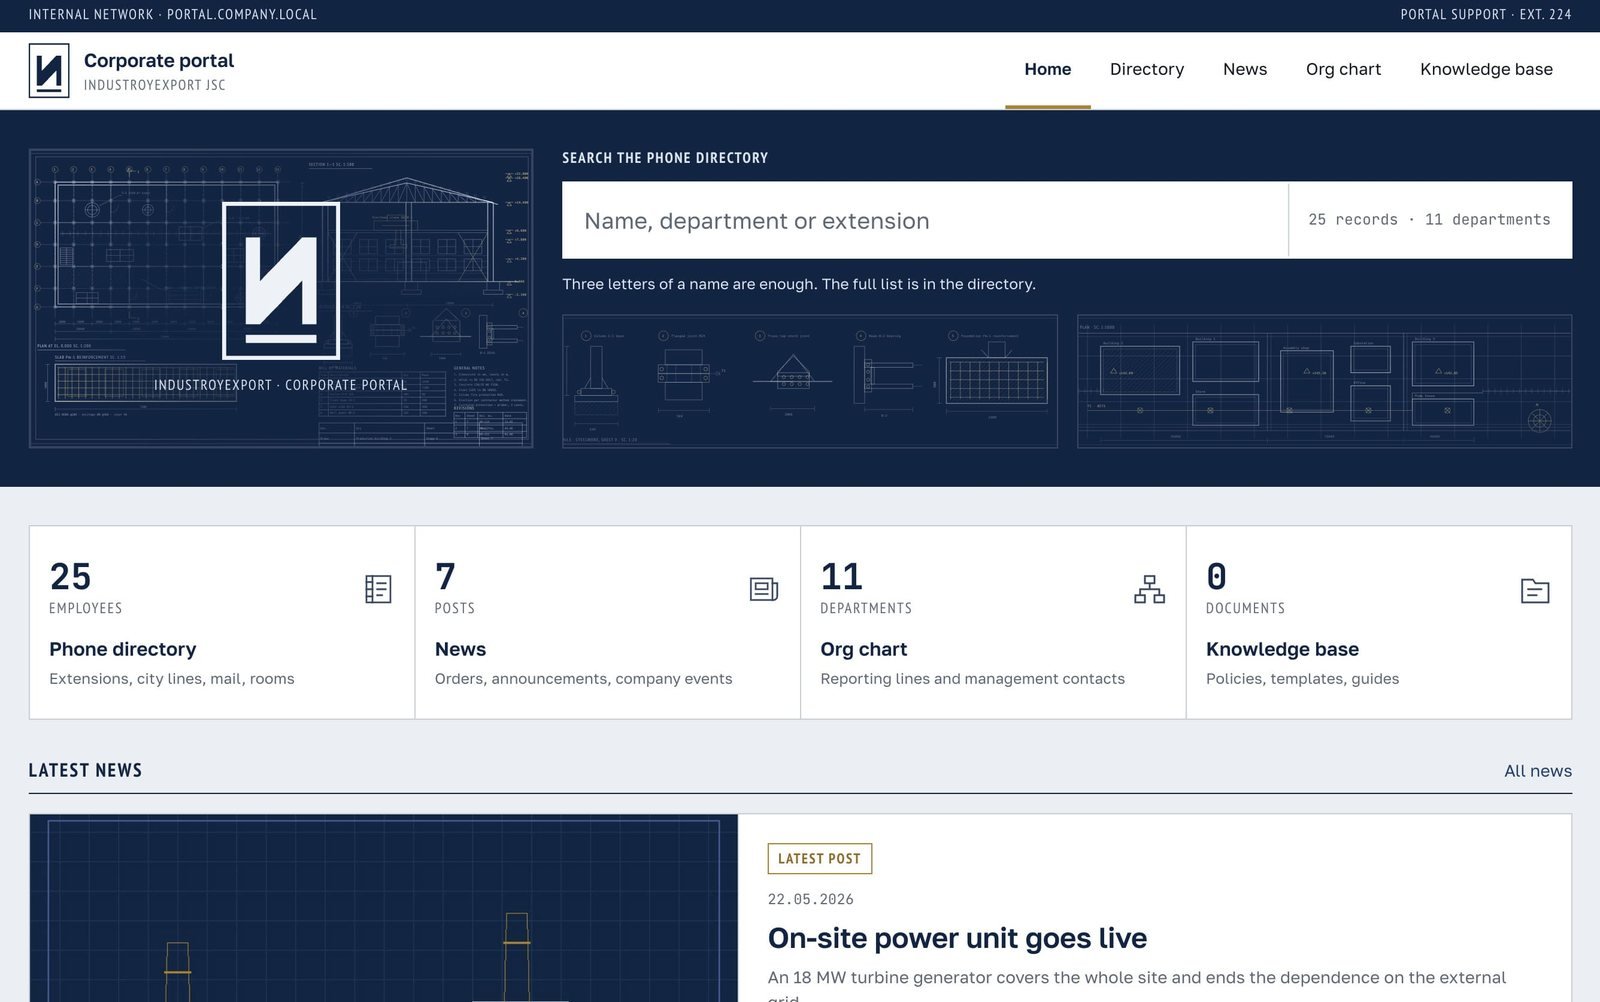The height and width of the screenshot is (1002, 1600).
Task: Focus the phone directory search field
Action: (925, 220)
